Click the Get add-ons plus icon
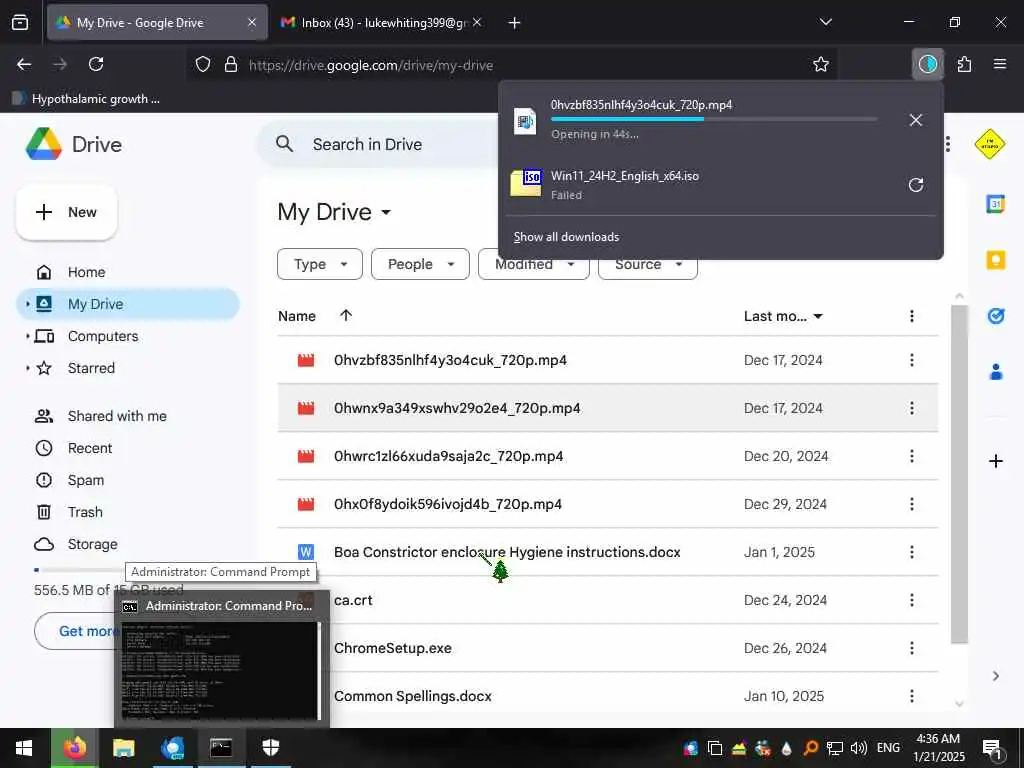Viewport: 1024px width, 768px height. (995, 462)
